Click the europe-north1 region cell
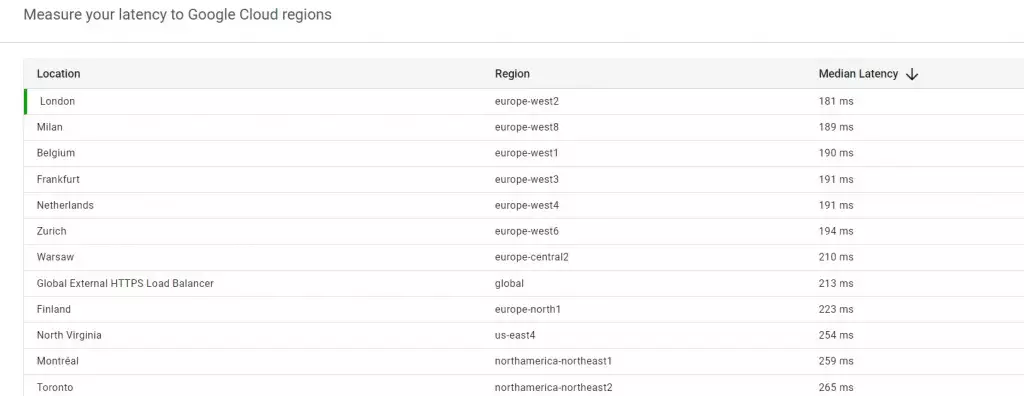Image resolution: width=1024 pixels, height=396 pixels. [528, 309]
